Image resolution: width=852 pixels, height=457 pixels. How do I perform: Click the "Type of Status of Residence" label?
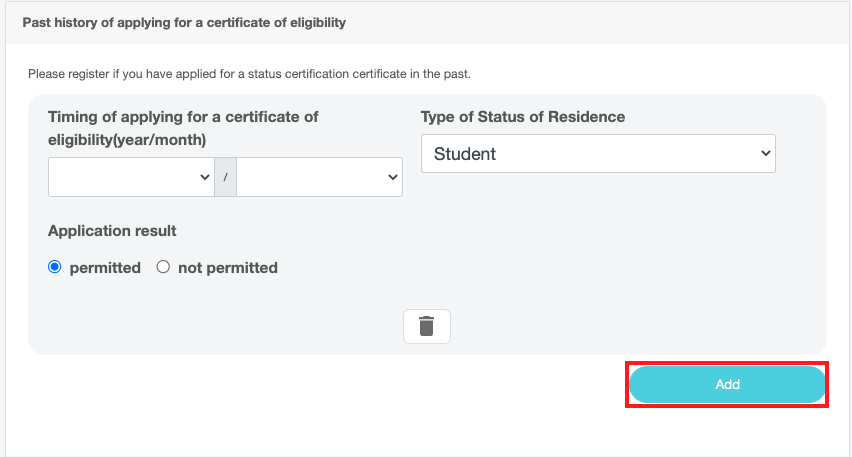523,117
